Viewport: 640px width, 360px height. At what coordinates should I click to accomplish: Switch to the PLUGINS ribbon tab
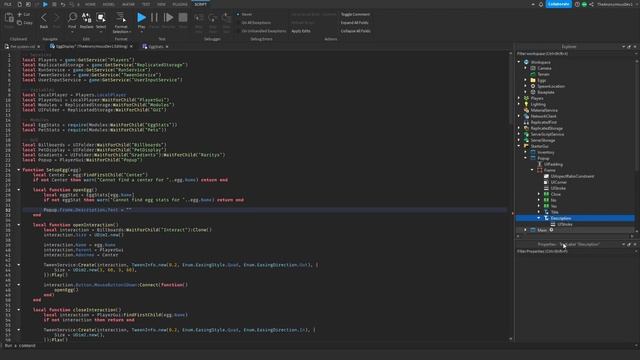click(180, 4)
